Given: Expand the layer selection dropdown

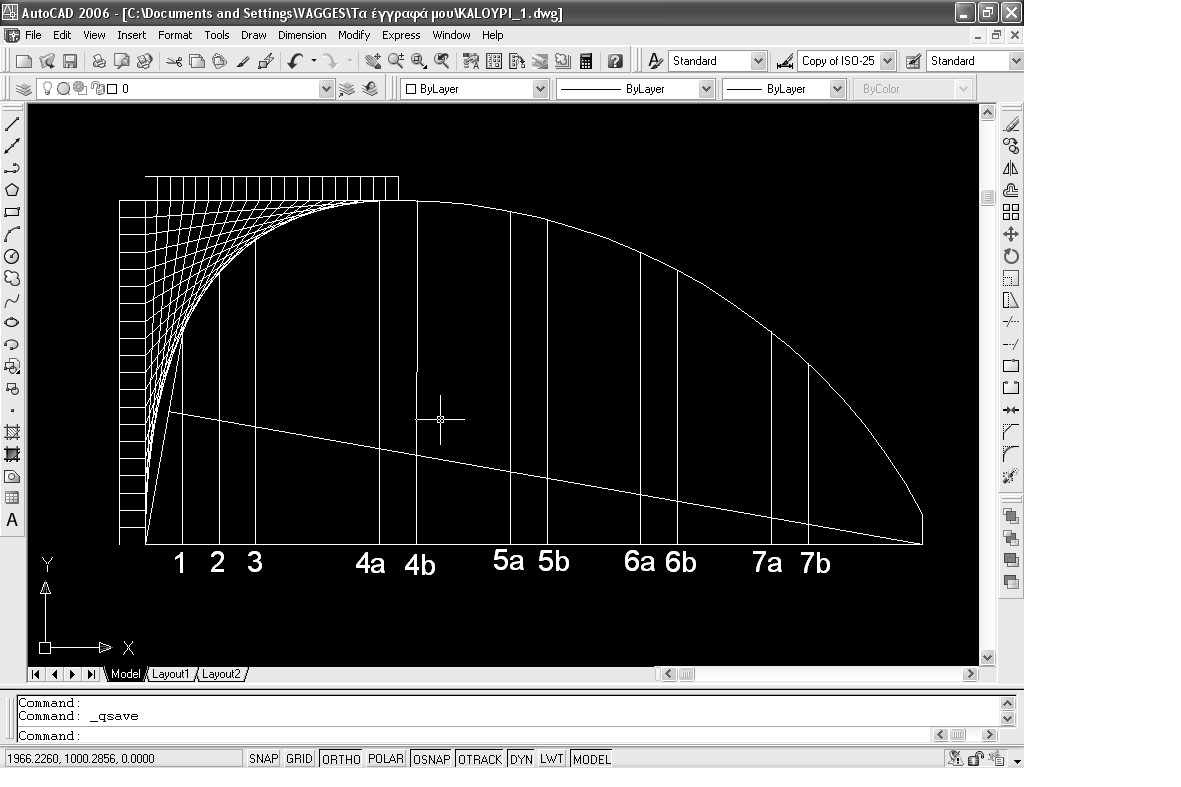Looking at the screenshot, I should [326, 89].
